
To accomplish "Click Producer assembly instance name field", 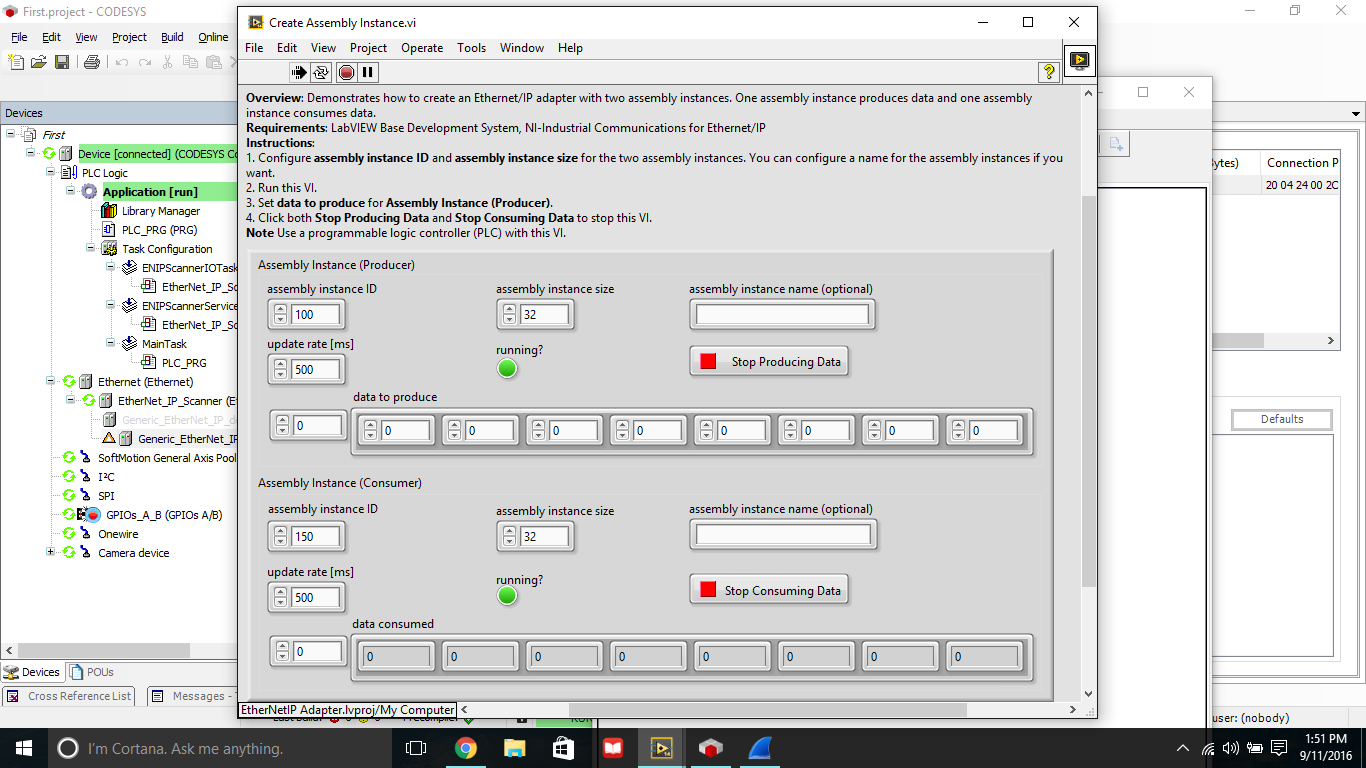I will [x=782, y=315].
